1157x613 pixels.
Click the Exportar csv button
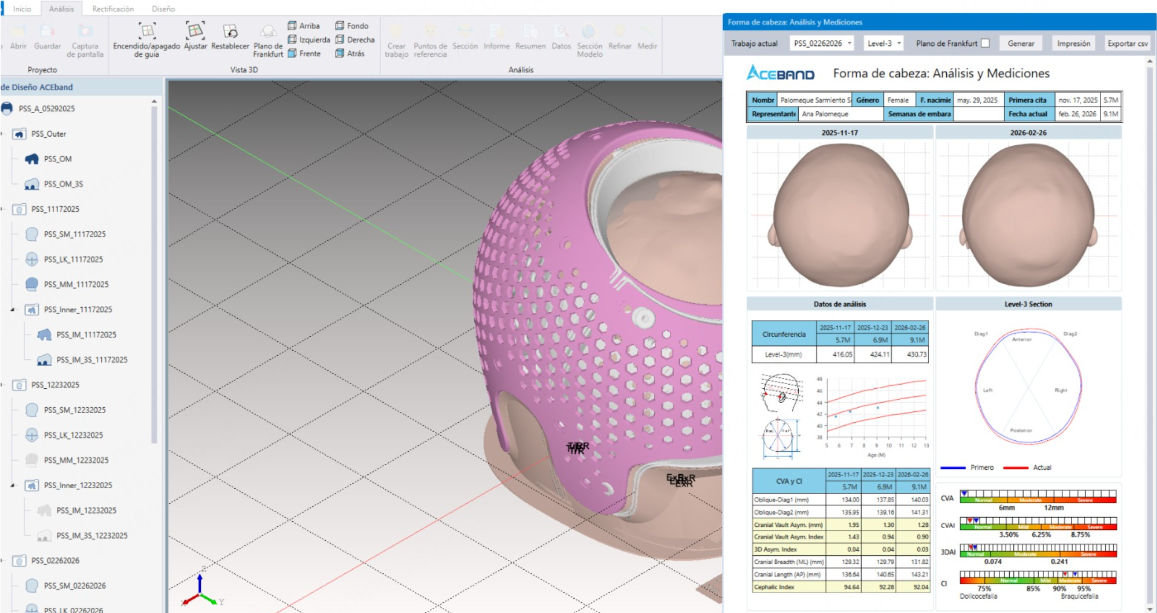click(1127, 44)
